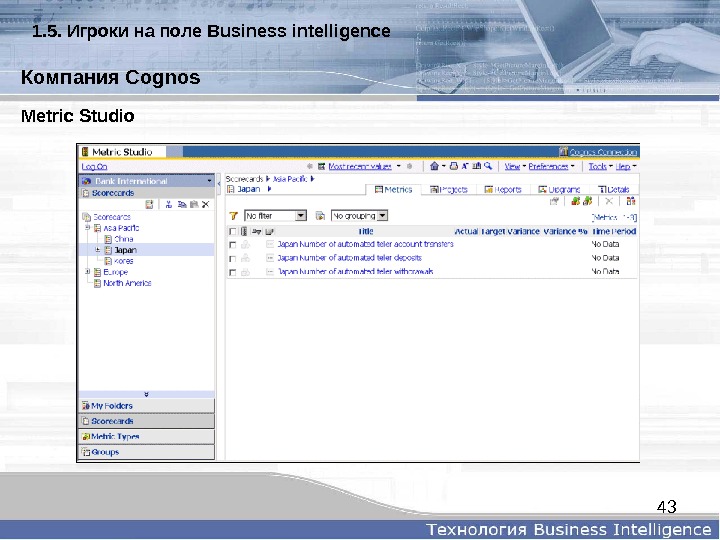Open the Groups pane

146,452
